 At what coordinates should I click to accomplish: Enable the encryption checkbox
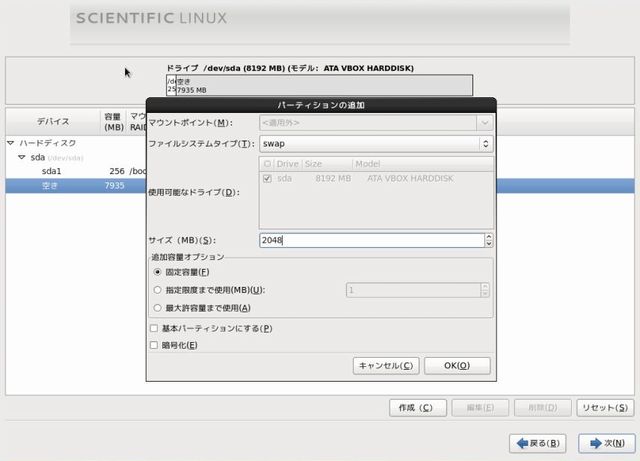[153, 346]
